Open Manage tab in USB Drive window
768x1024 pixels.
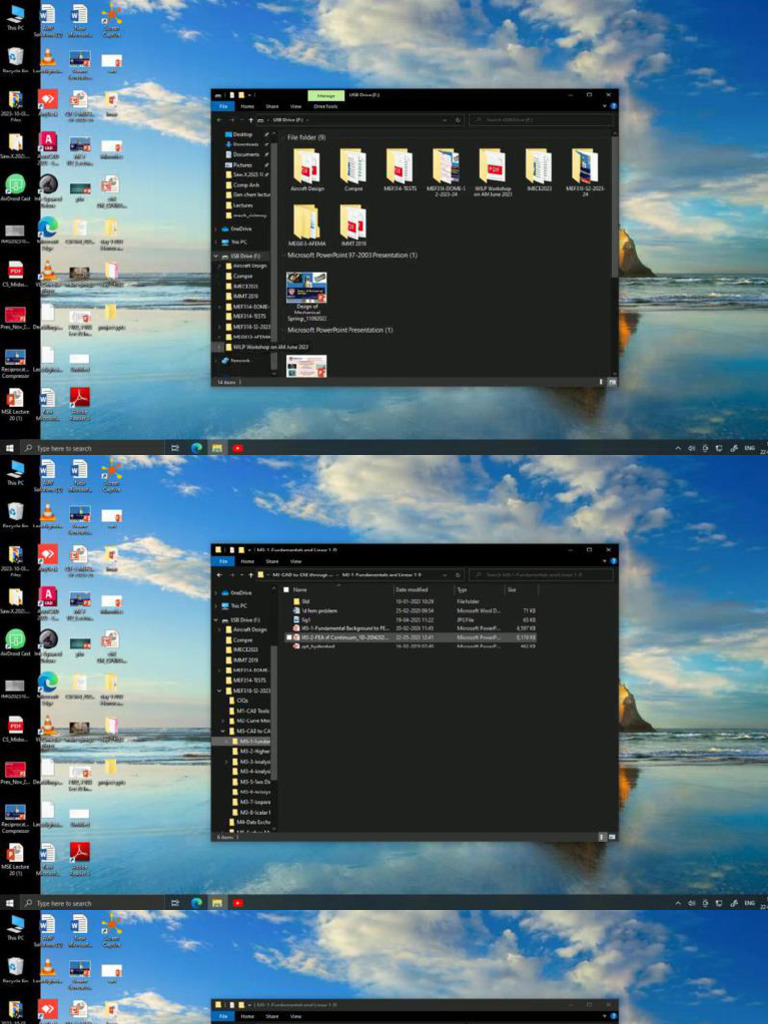(x=326, y=95)
